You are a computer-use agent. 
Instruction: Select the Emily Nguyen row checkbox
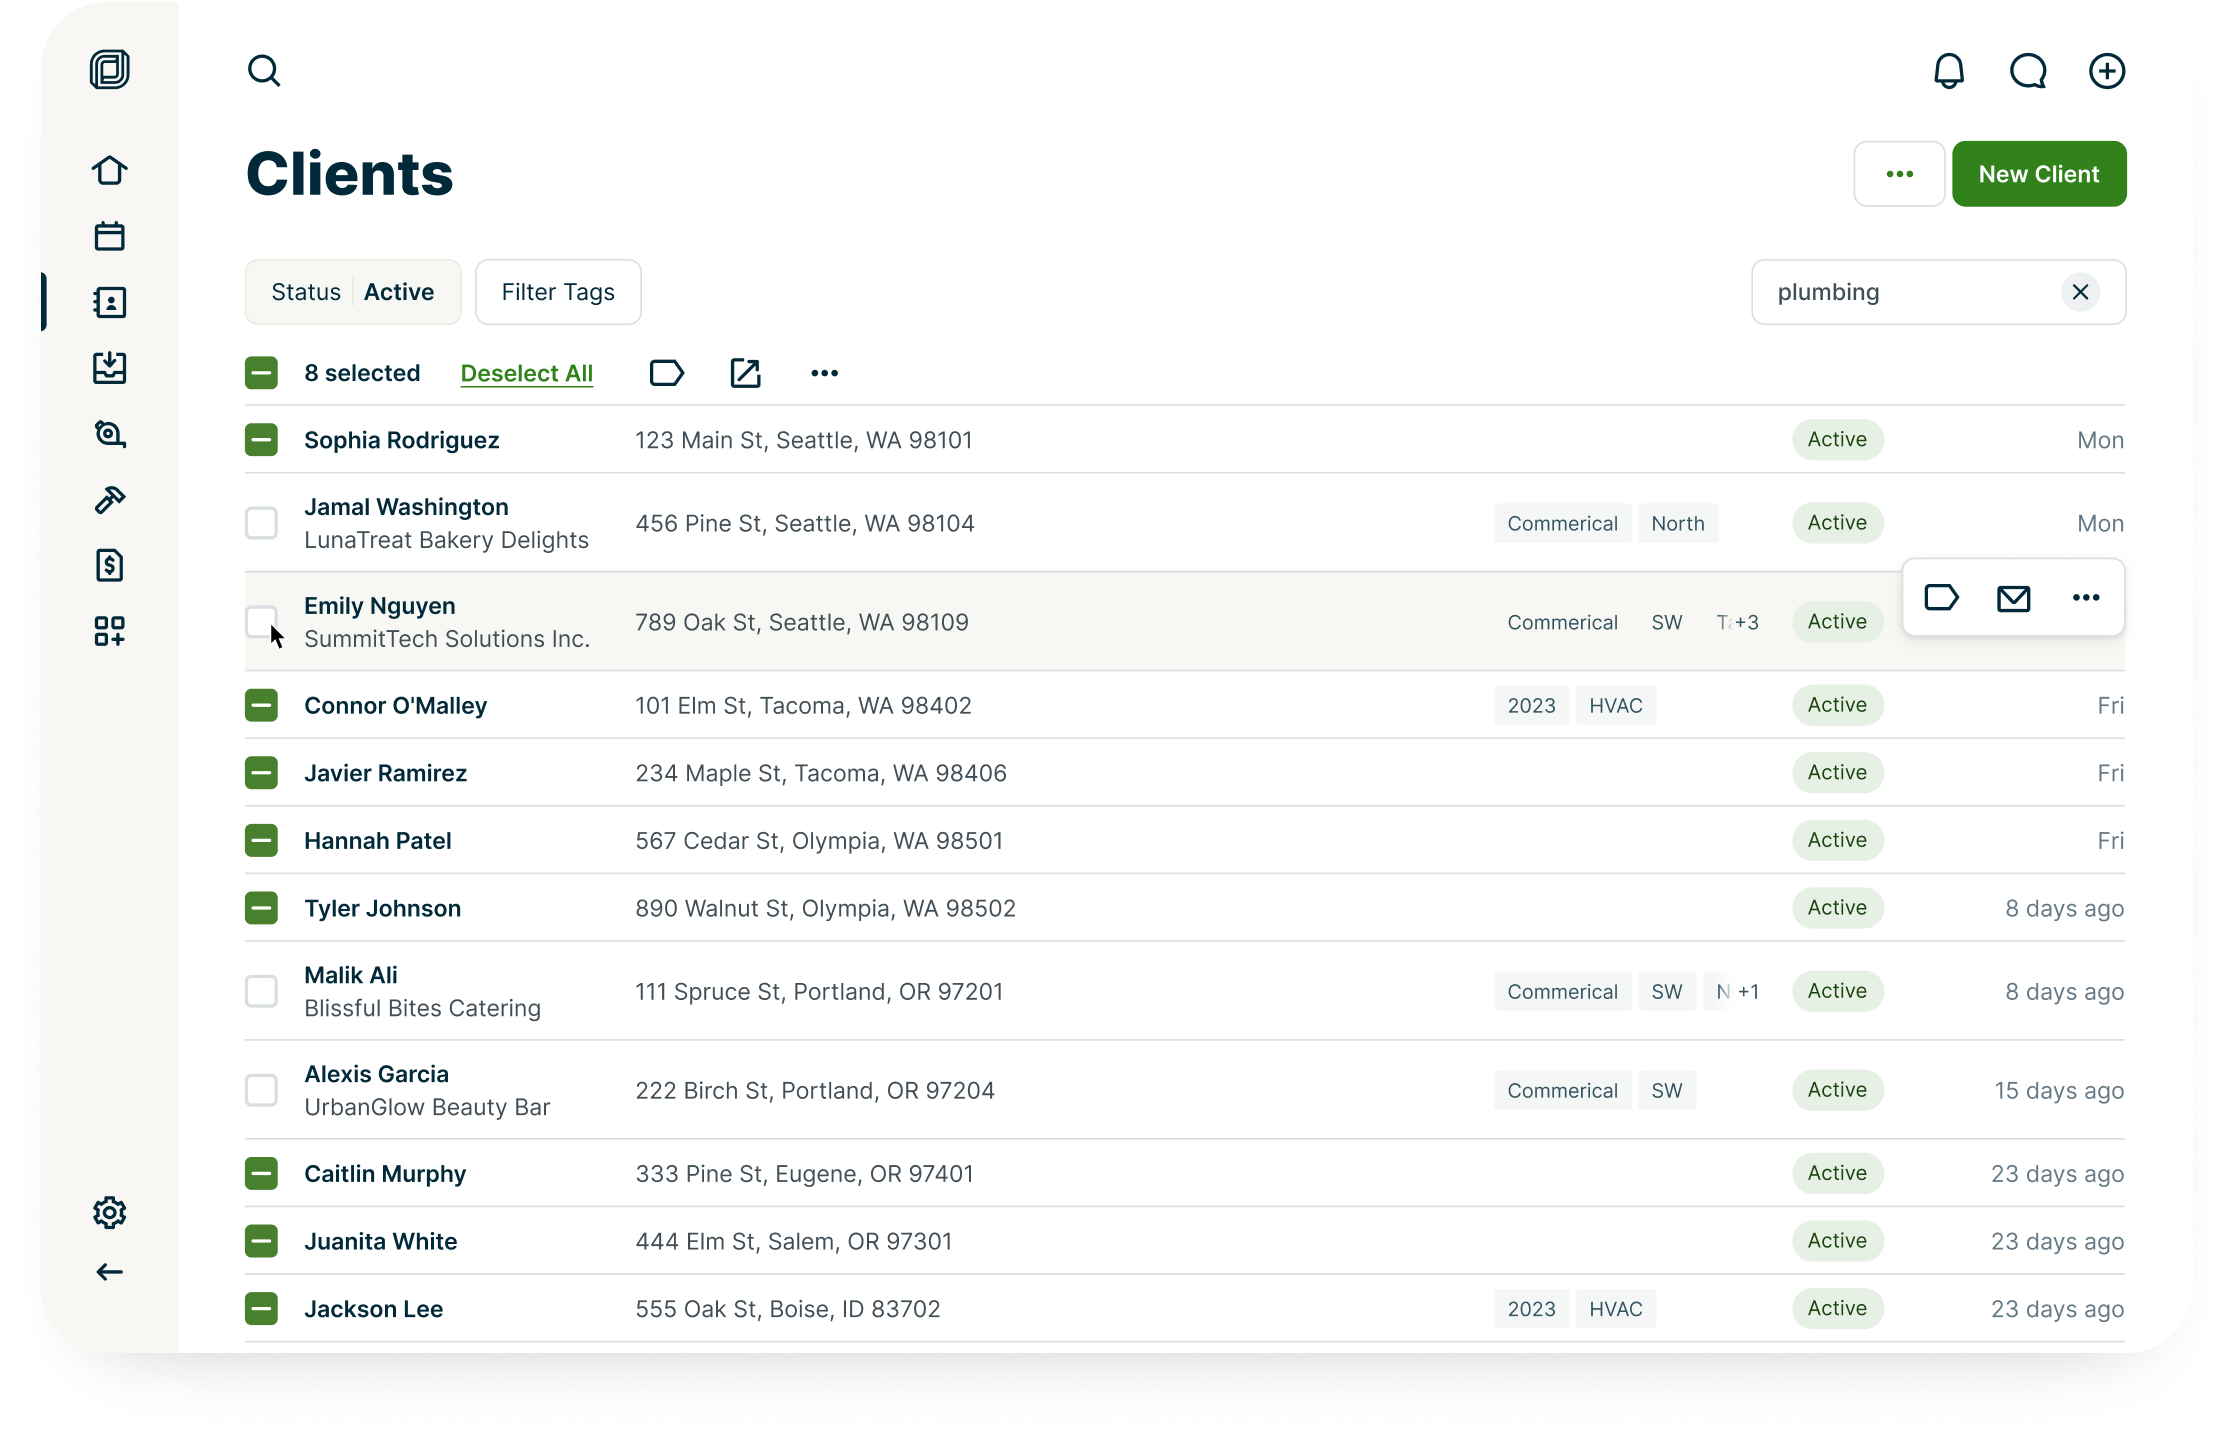(261, 622)
